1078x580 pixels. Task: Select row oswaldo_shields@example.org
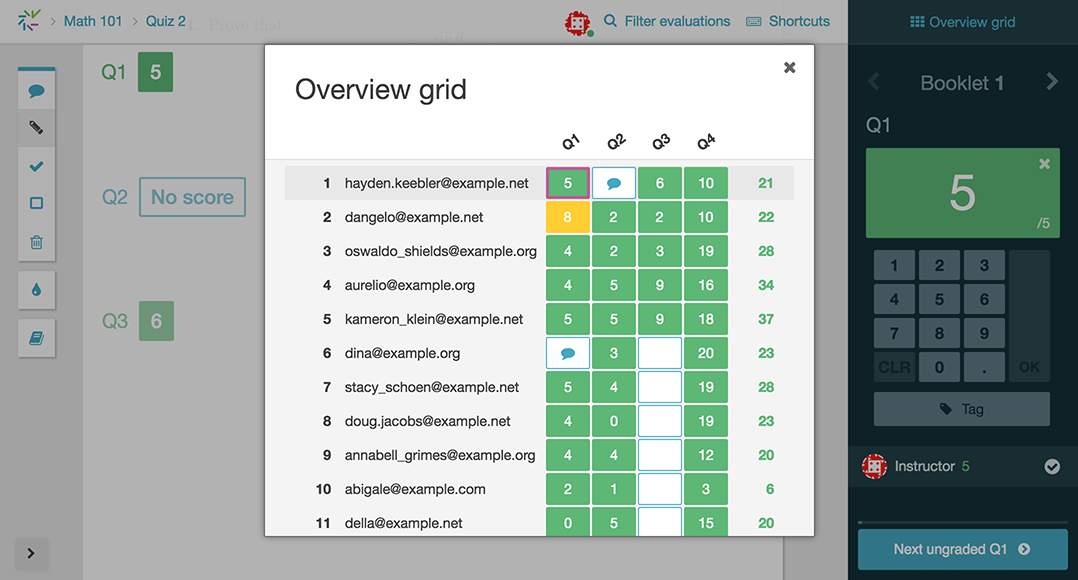540,251
